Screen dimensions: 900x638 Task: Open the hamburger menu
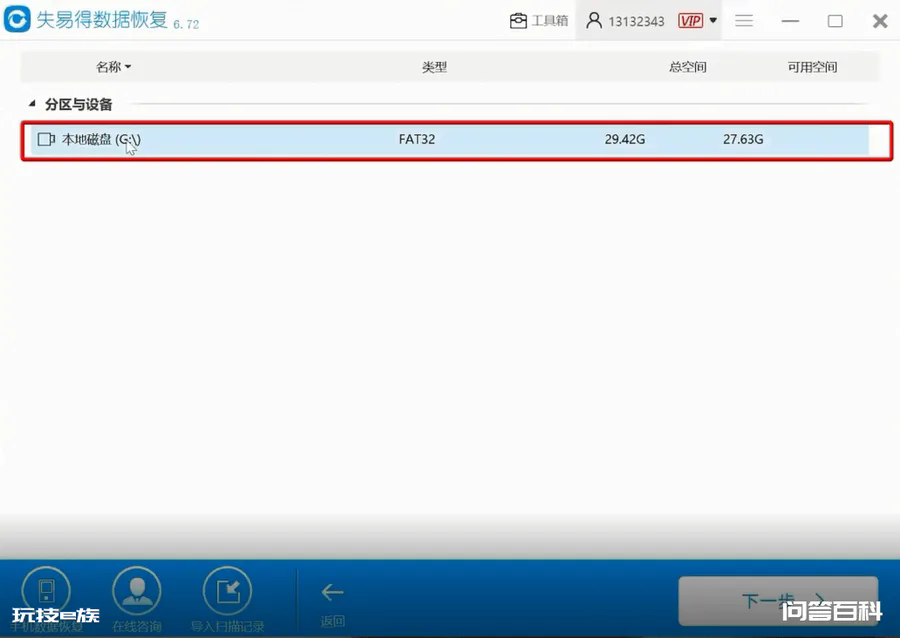[744, 21]
